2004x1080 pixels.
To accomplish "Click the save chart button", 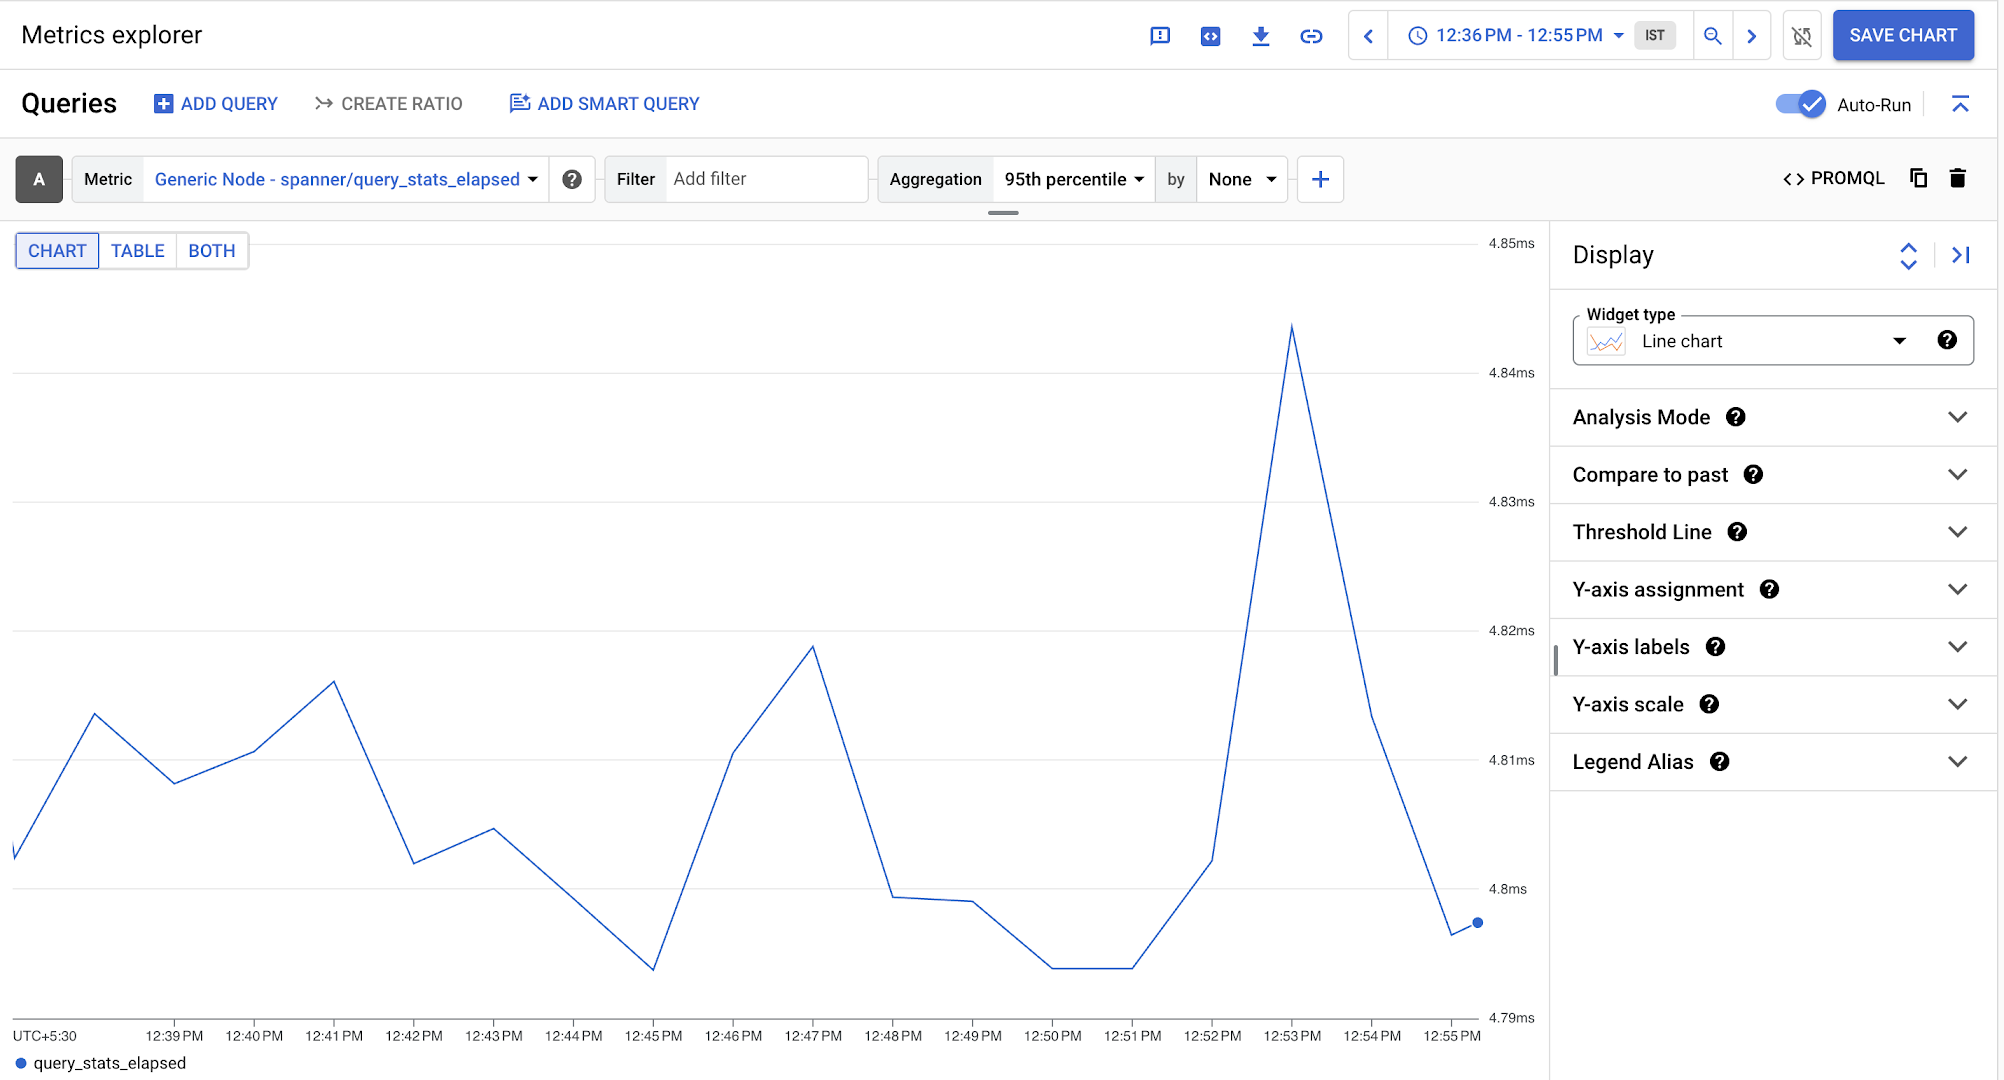I will click(1902, 36).
